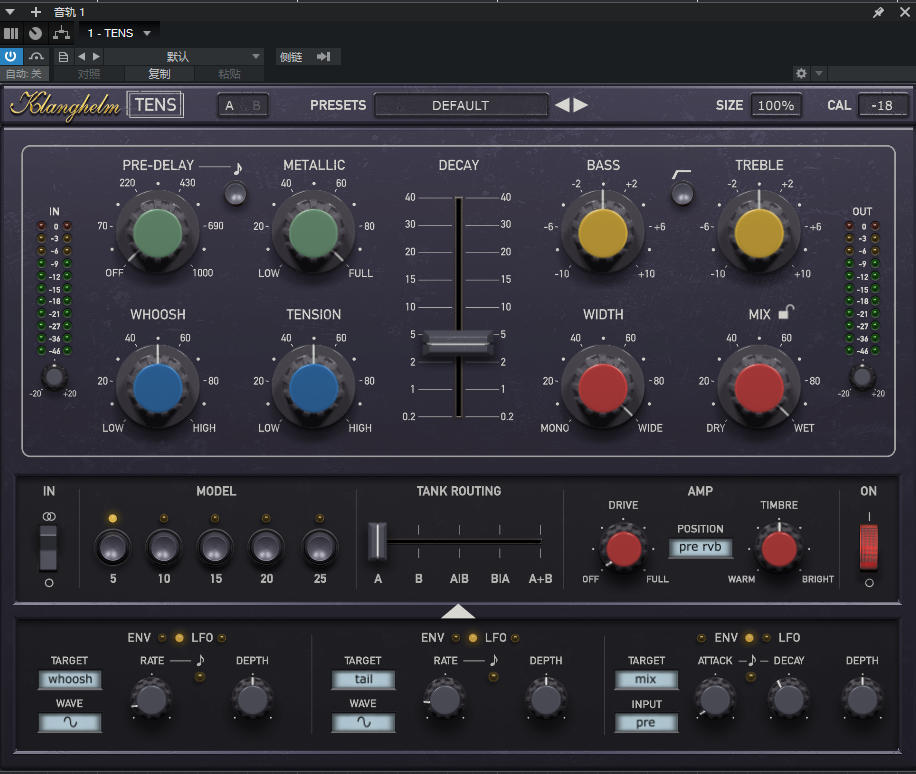Screen dimensions: 916x774
Task: Select MODEL 10 button
Action: (x=164, y=547)
